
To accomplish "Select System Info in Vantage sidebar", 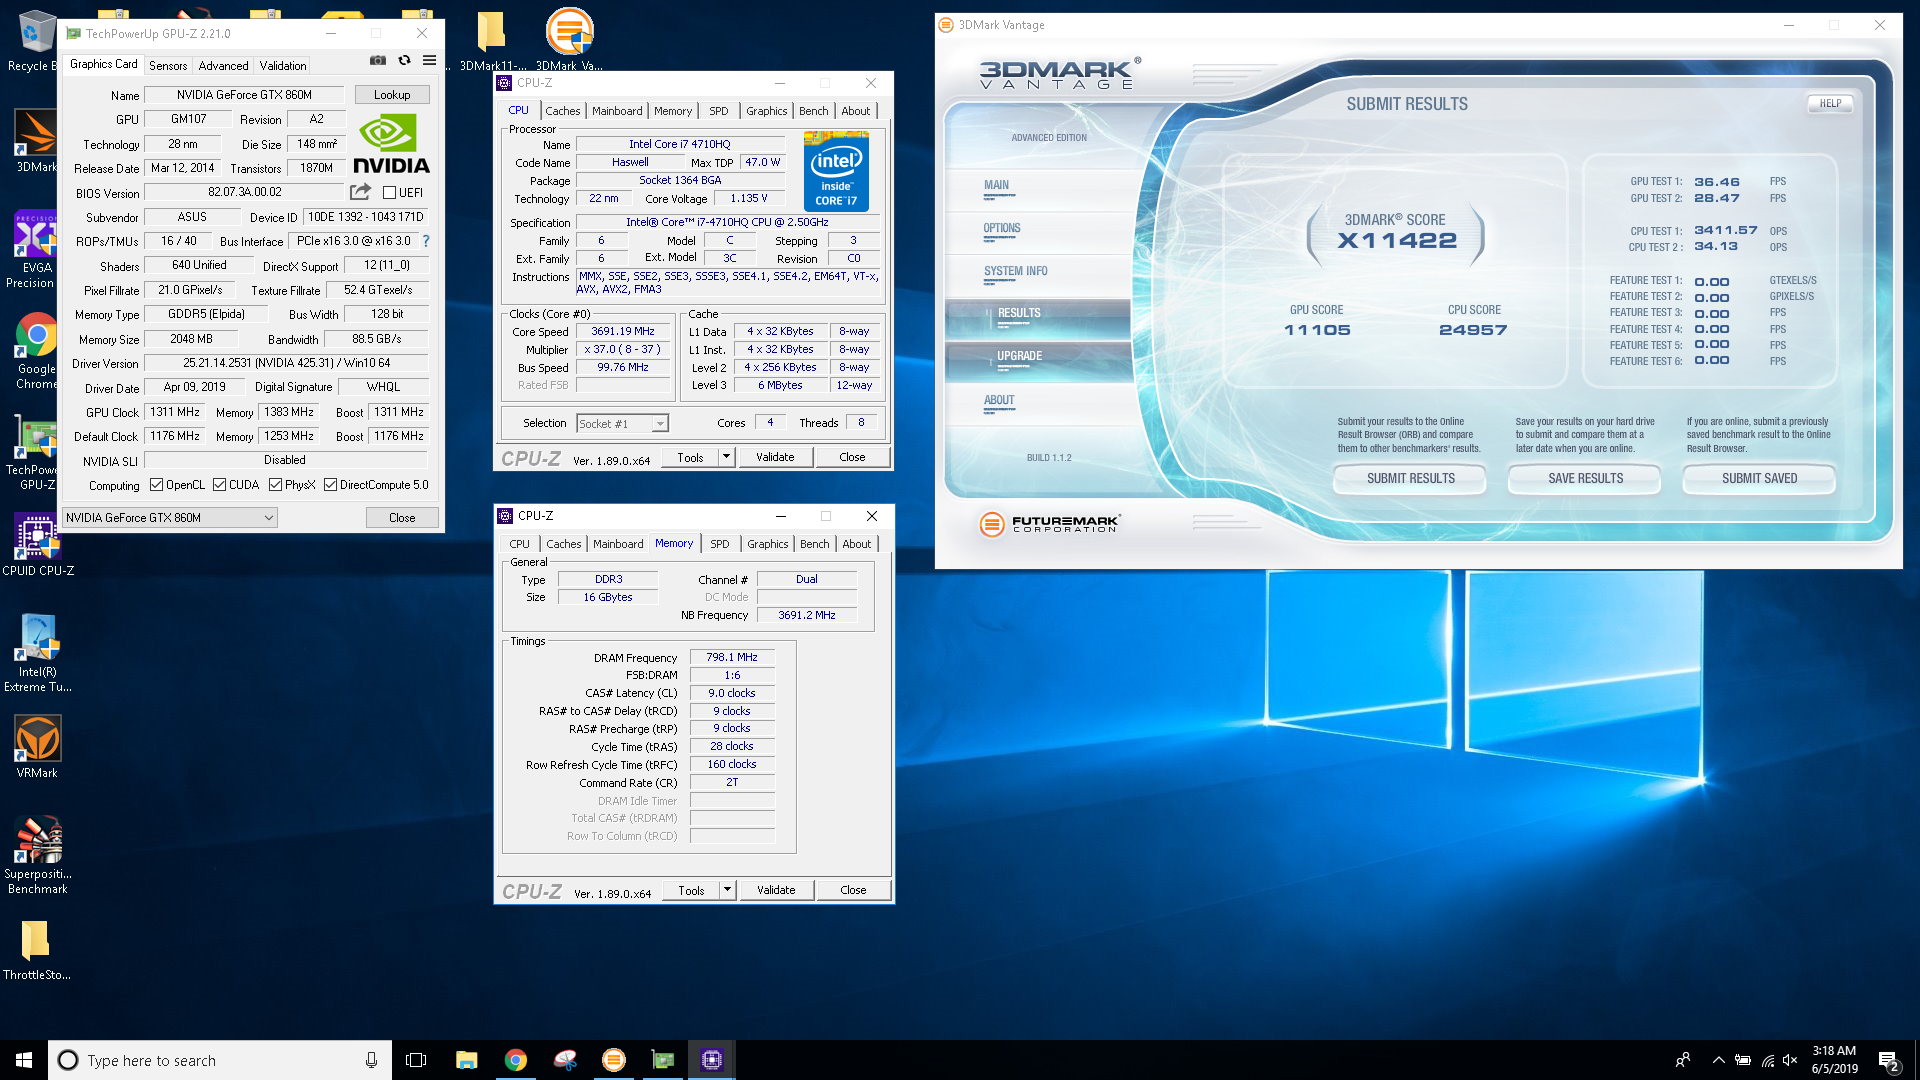I will pos(1016,272).
